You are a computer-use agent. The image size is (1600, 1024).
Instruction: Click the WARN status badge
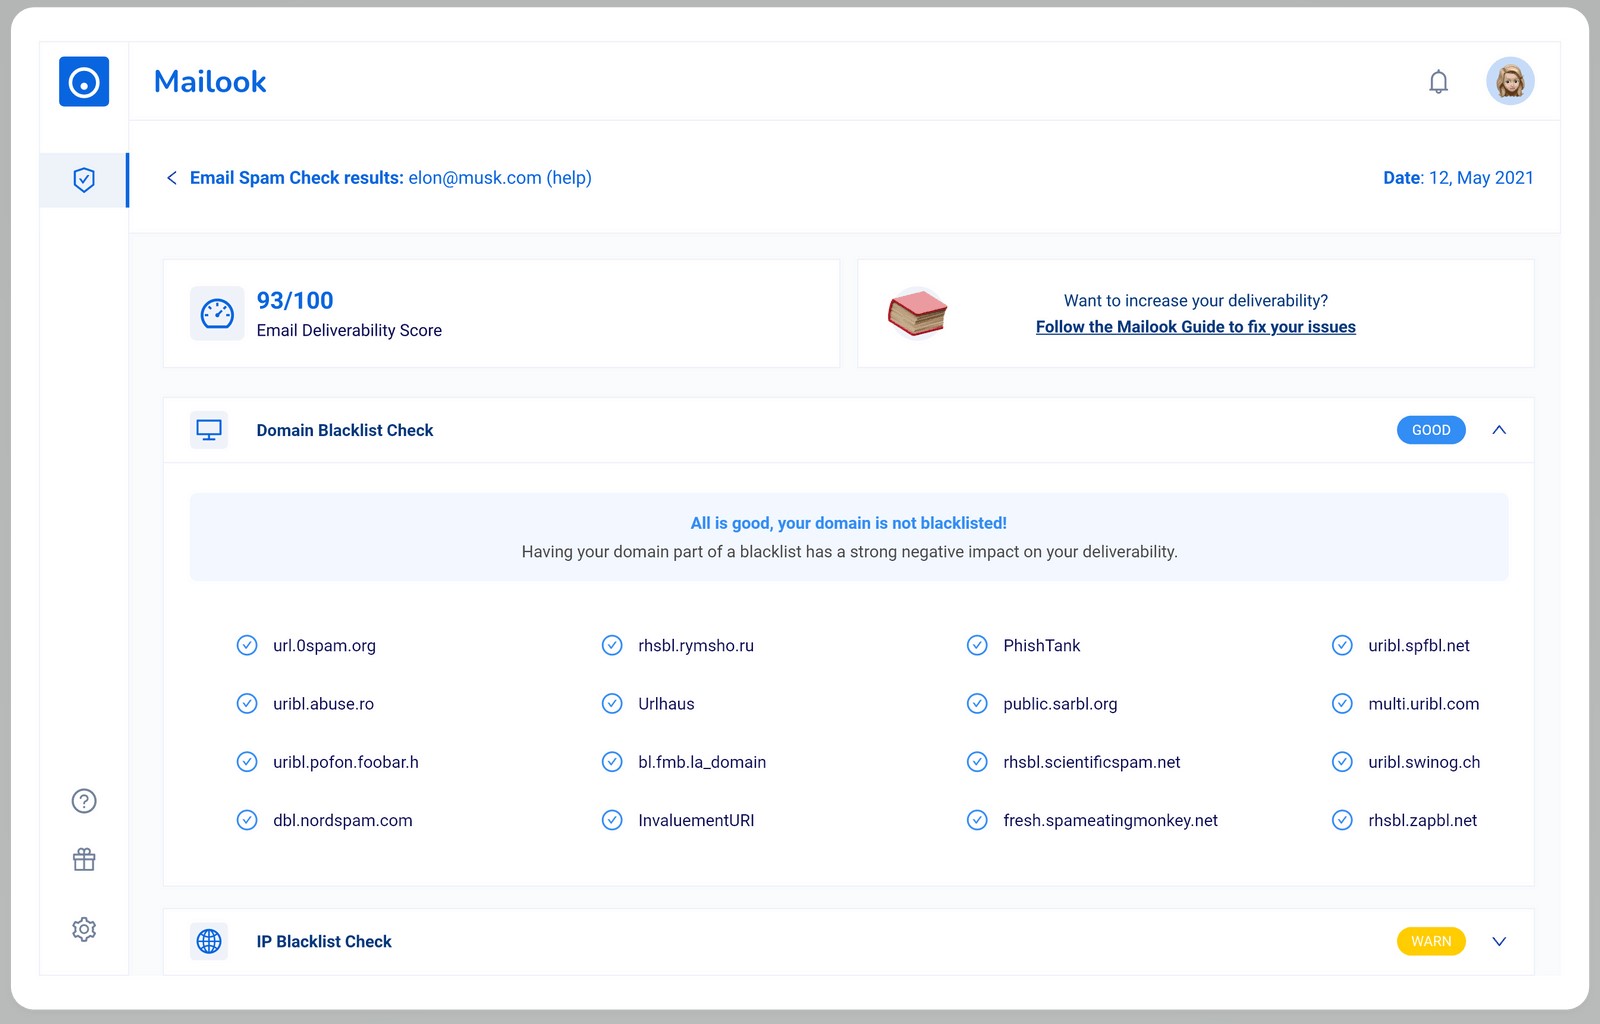click(1431, 941)
